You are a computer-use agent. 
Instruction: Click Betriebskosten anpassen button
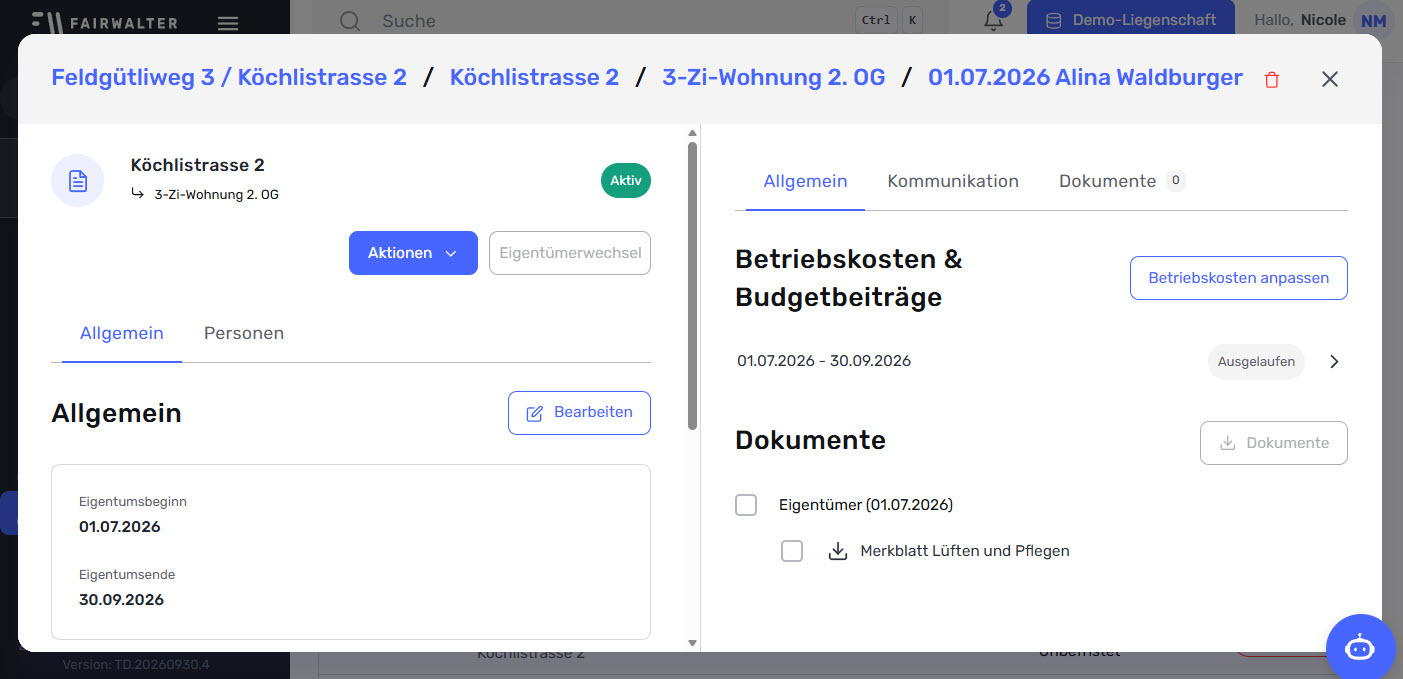[1239, 278]
